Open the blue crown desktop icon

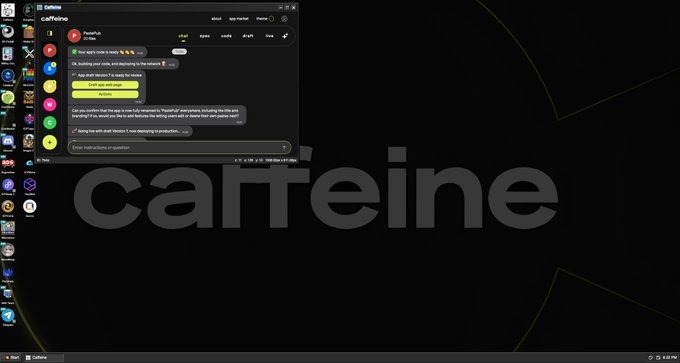pyautogui.click(x=8, y=272)
